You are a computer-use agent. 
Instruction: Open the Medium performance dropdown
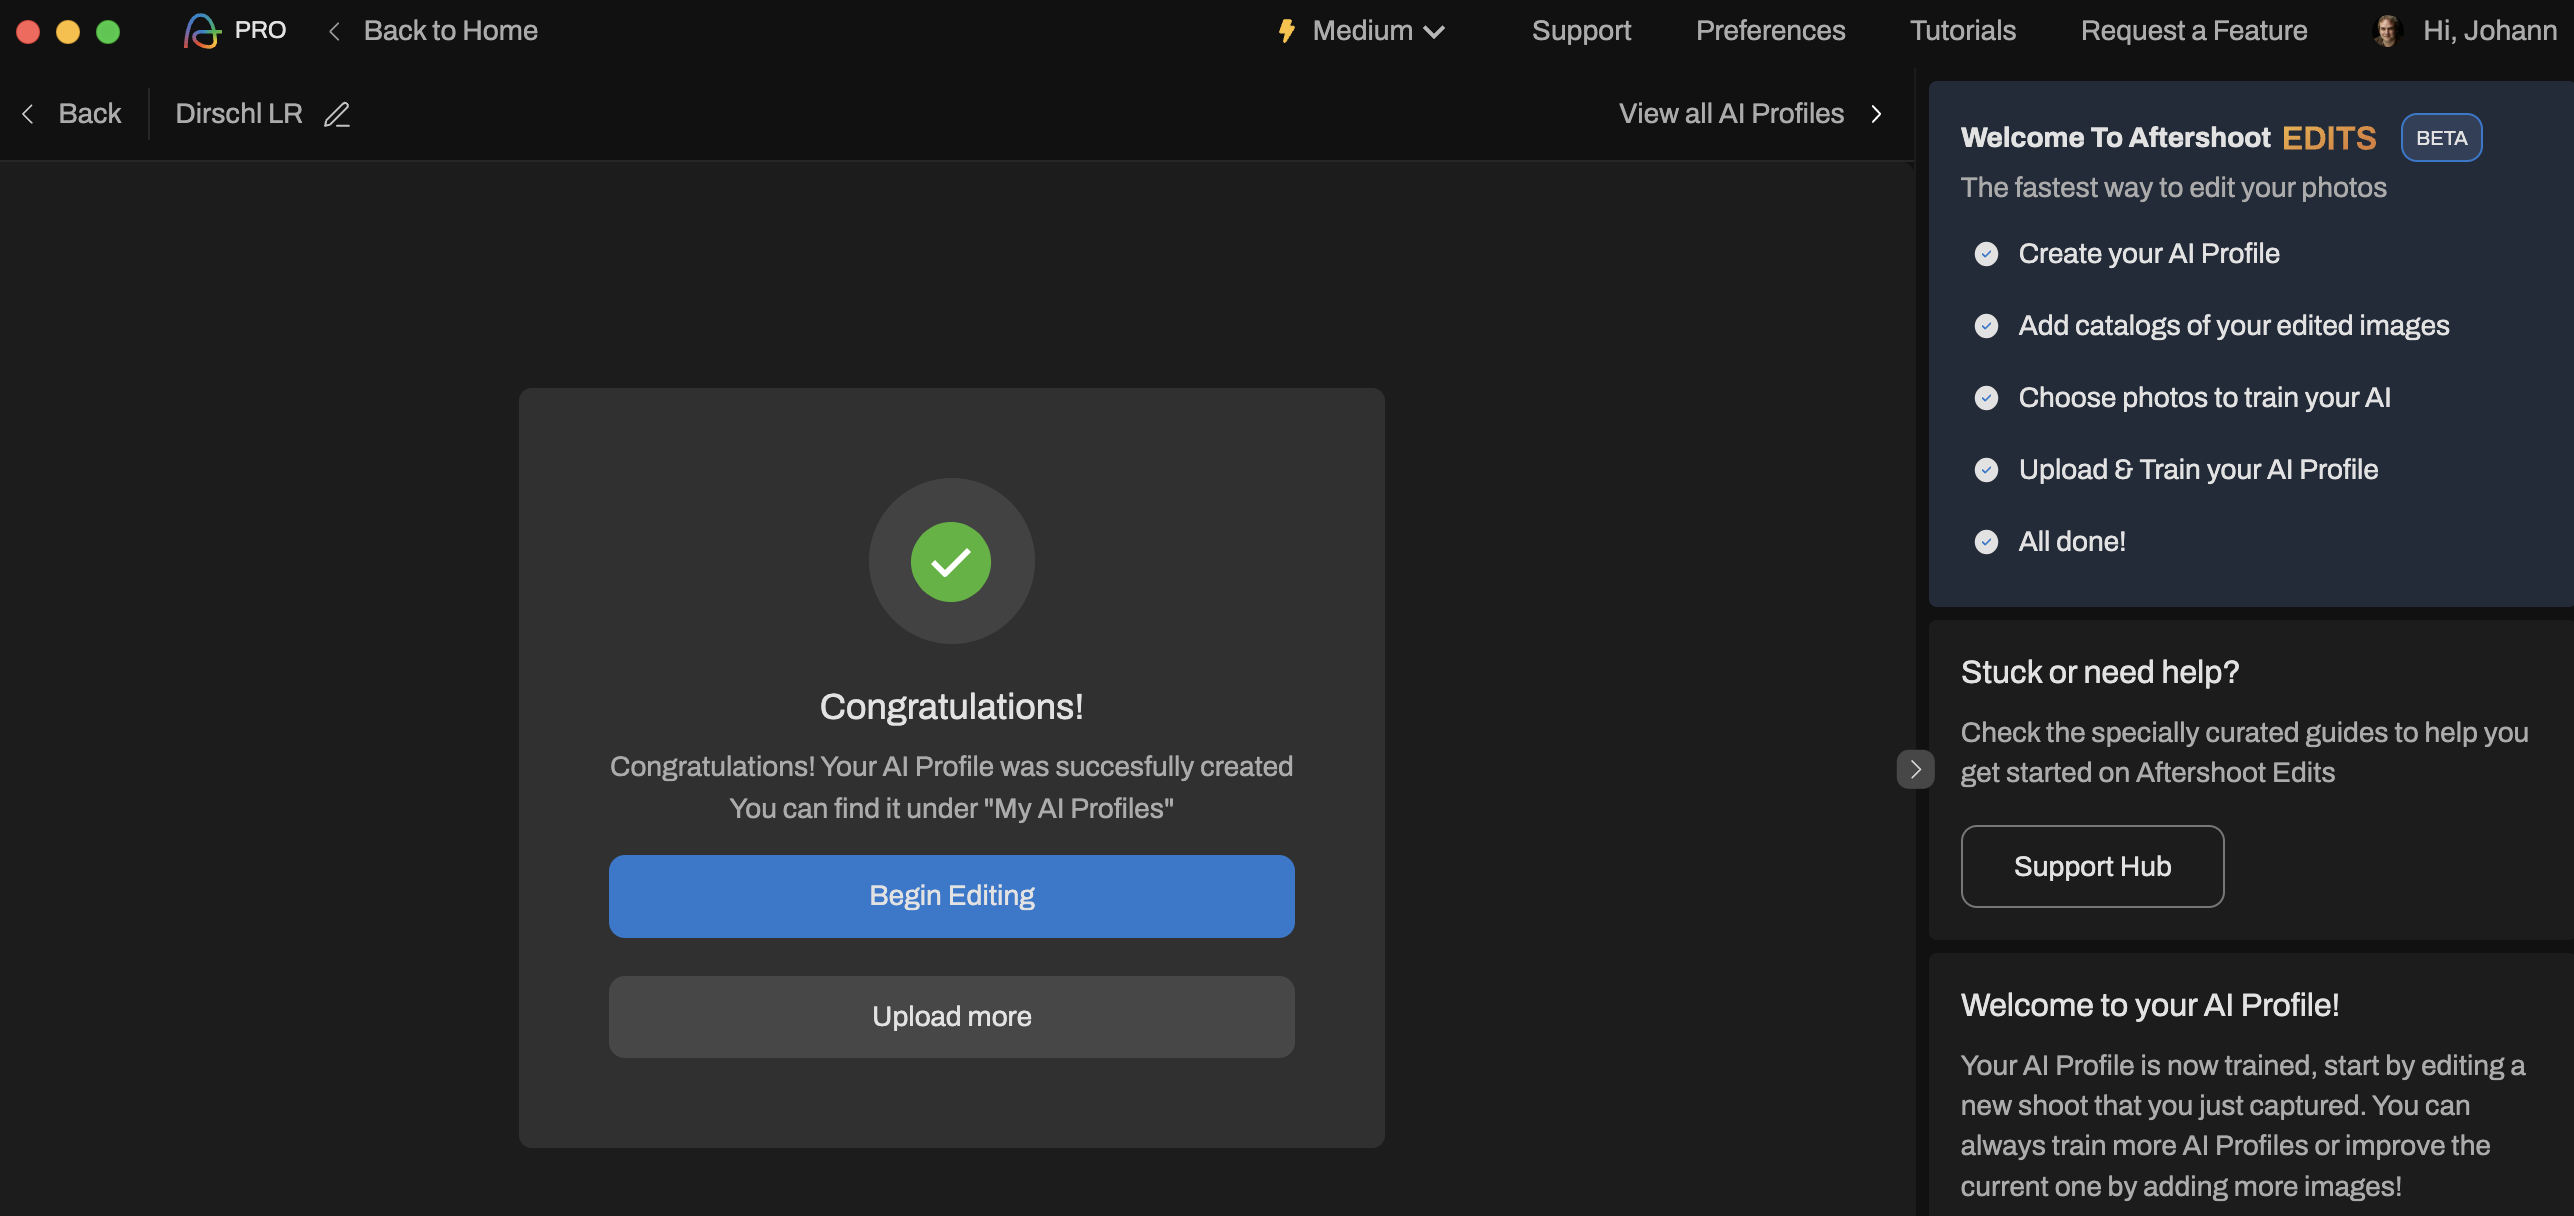pyautogui.click(x=1377, y=31)
